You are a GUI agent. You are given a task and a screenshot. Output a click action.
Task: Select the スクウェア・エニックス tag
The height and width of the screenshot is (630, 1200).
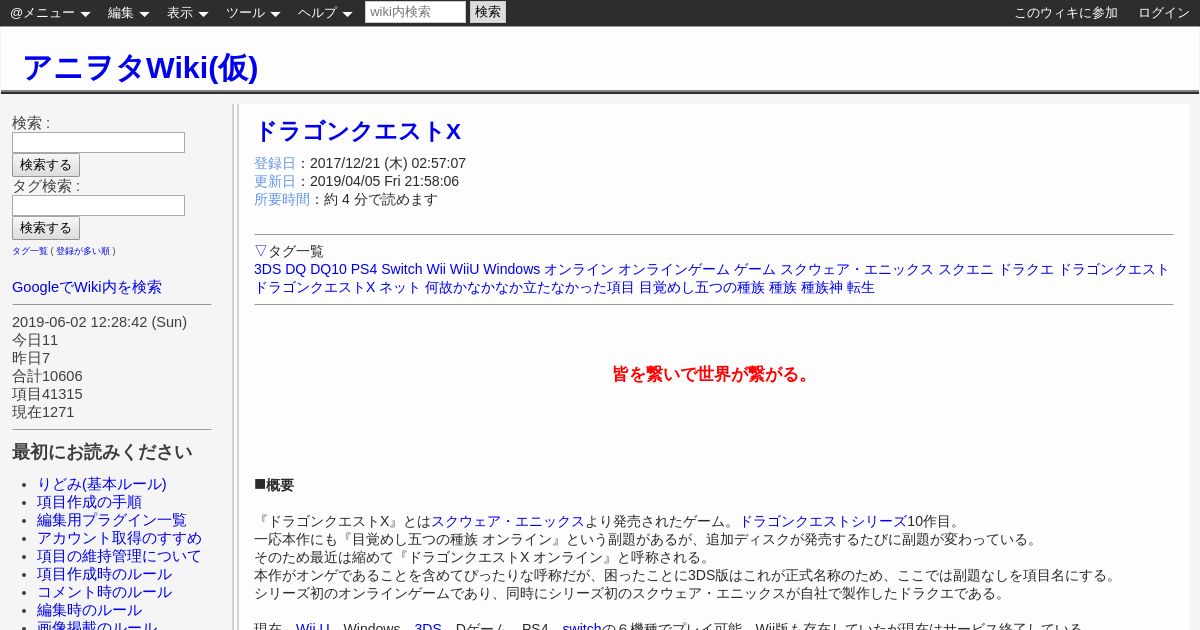click(857, 269)
